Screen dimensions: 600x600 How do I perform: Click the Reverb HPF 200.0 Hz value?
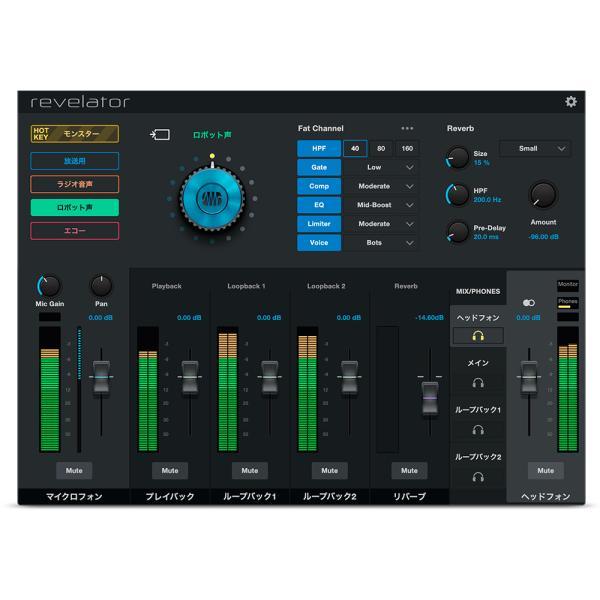click(487, 200)
